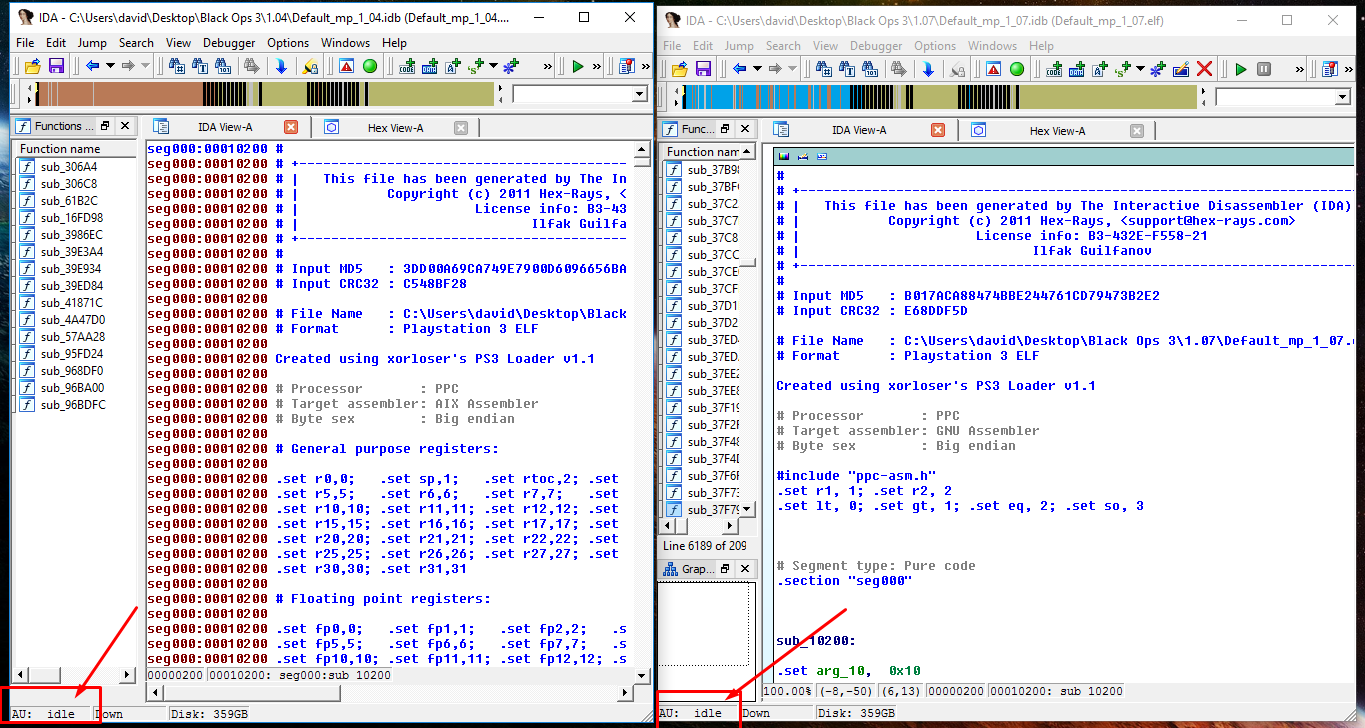
Task: Click green circle icon in right window toolbar
Action: point(1017,69)
